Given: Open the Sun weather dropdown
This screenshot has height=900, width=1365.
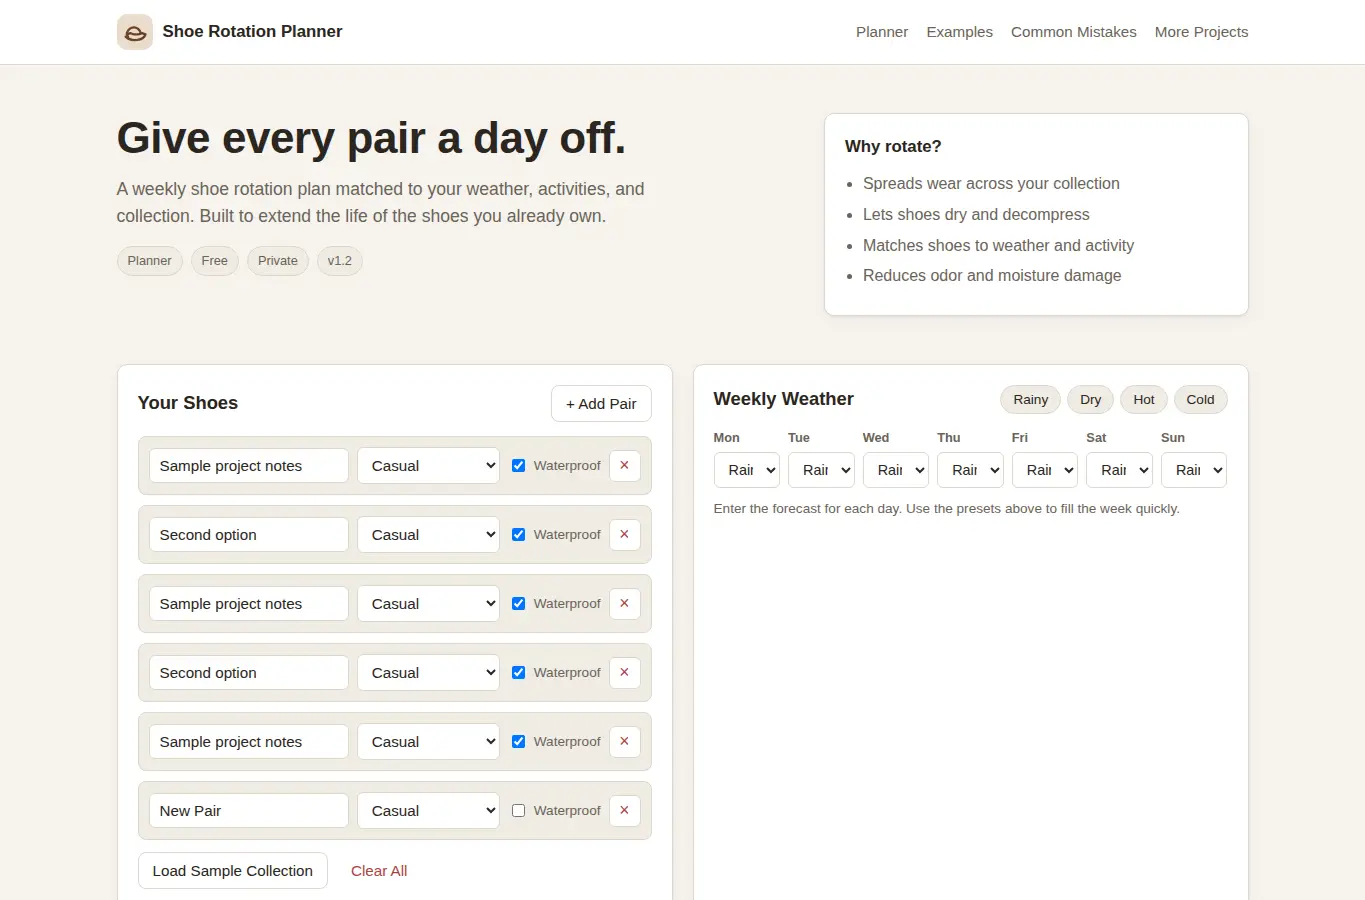Looking at the screenshot, I should point(1194,470).
